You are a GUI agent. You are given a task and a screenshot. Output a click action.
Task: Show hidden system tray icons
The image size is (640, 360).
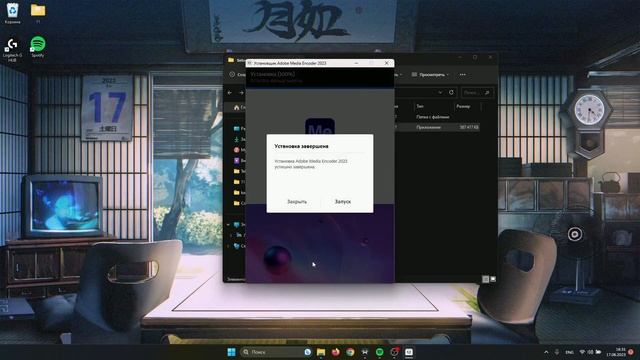tap(546, 352)
